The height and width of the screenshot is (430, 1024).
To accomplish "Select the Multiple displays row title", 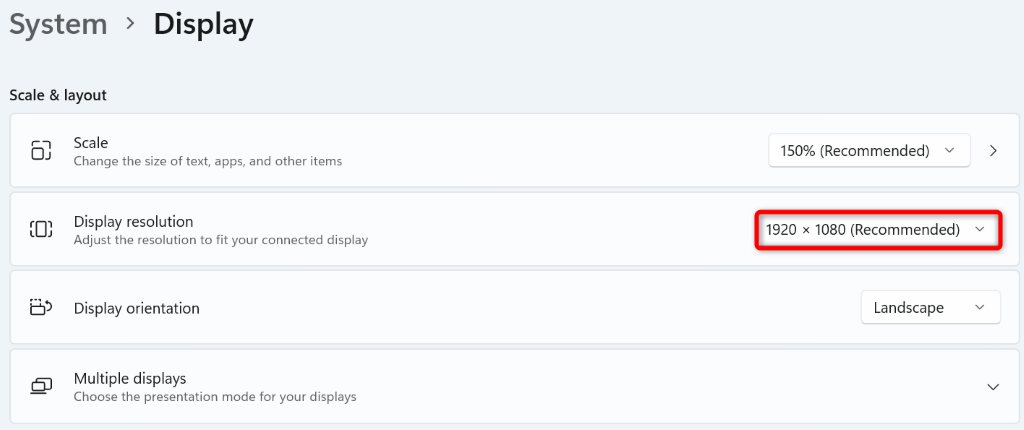I will 130,378.
